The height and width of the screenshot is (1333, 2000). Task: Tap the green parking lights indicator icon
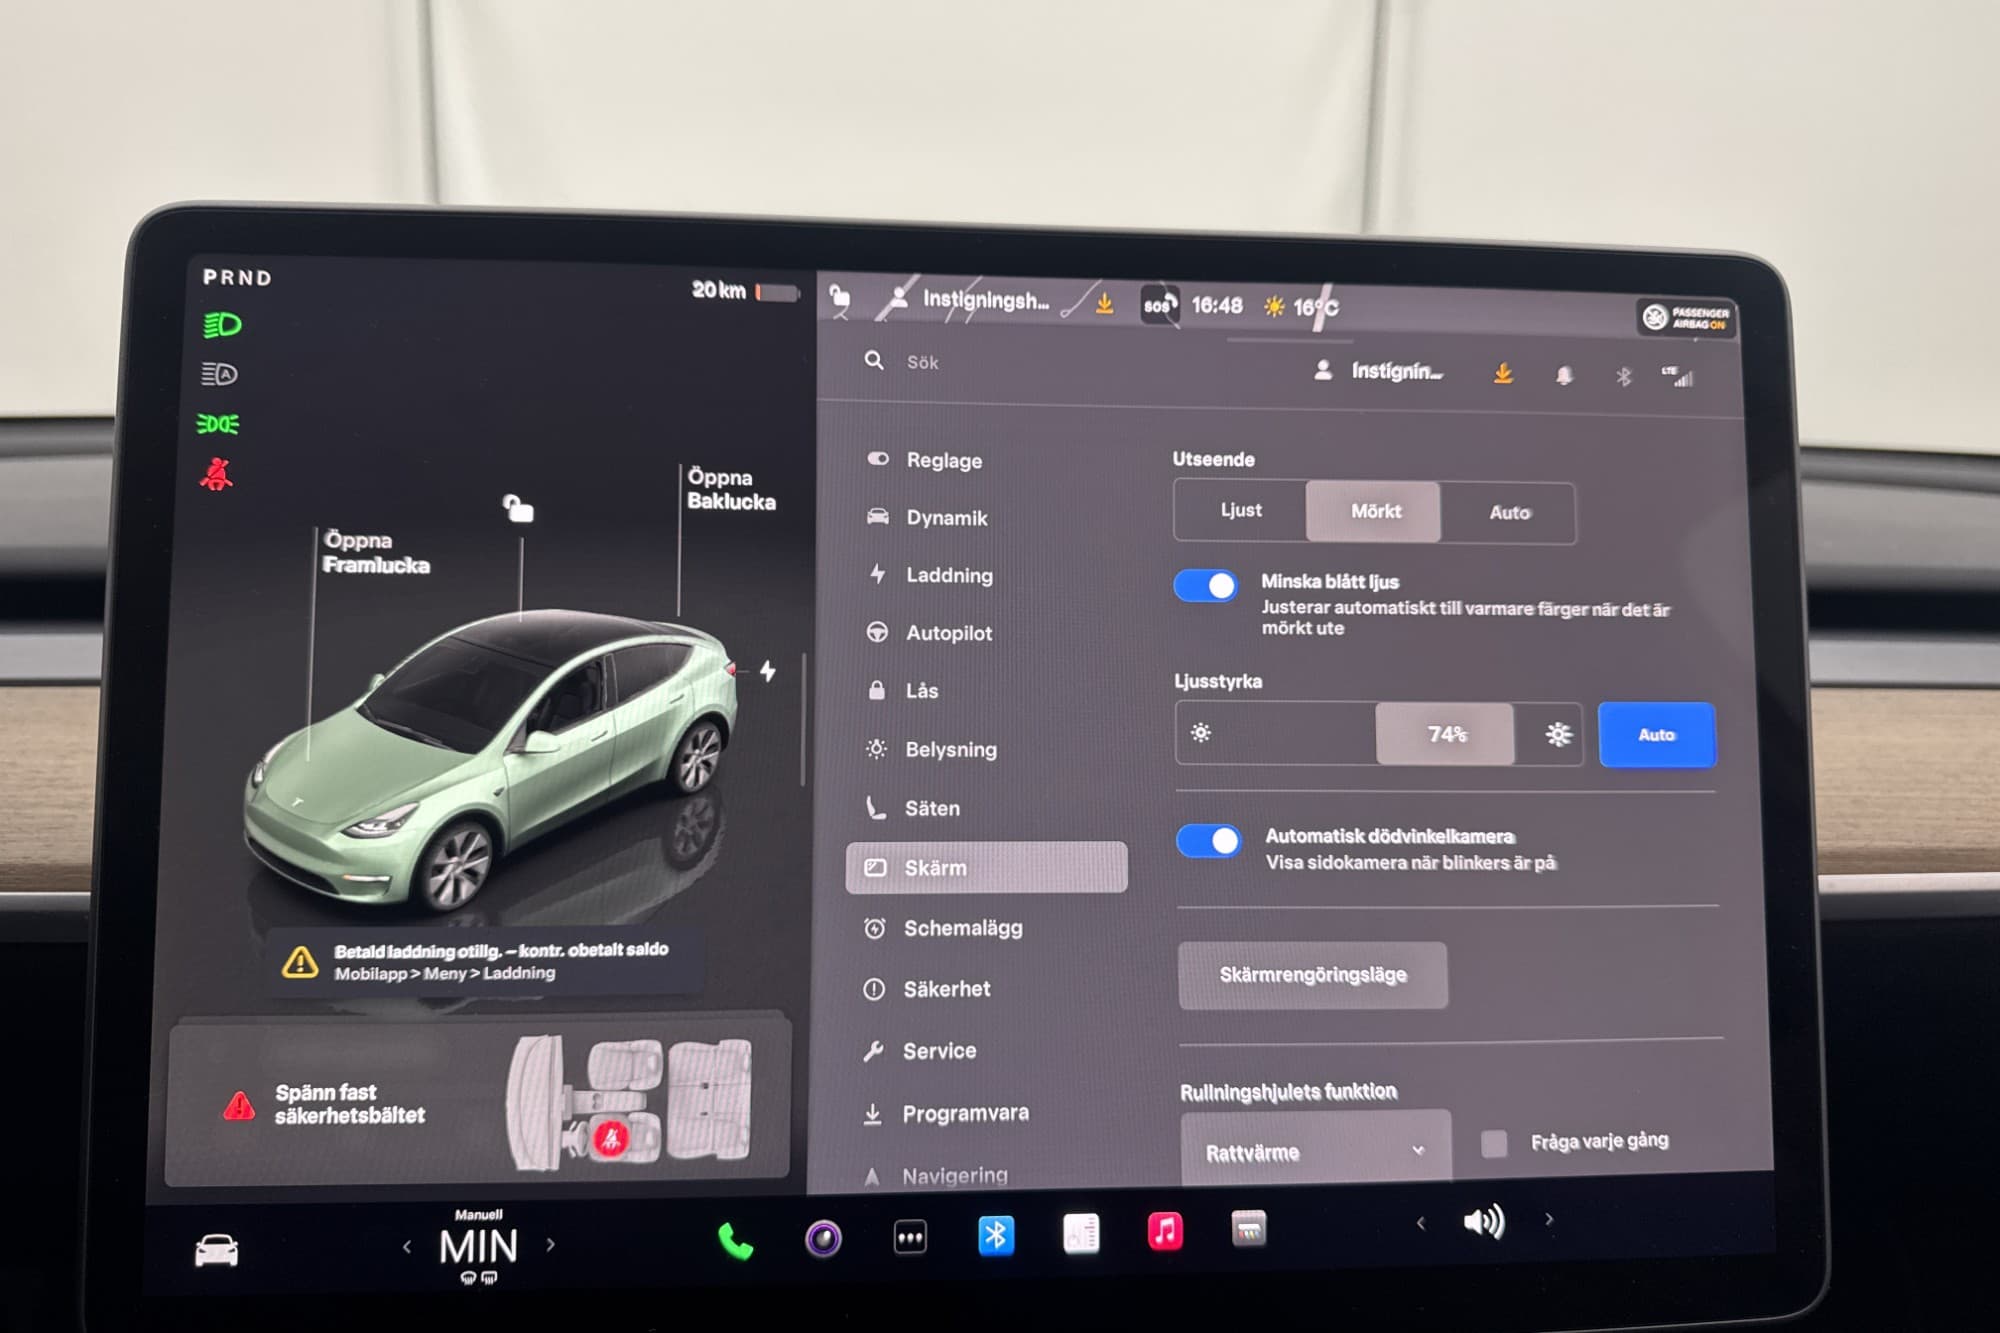218,424
